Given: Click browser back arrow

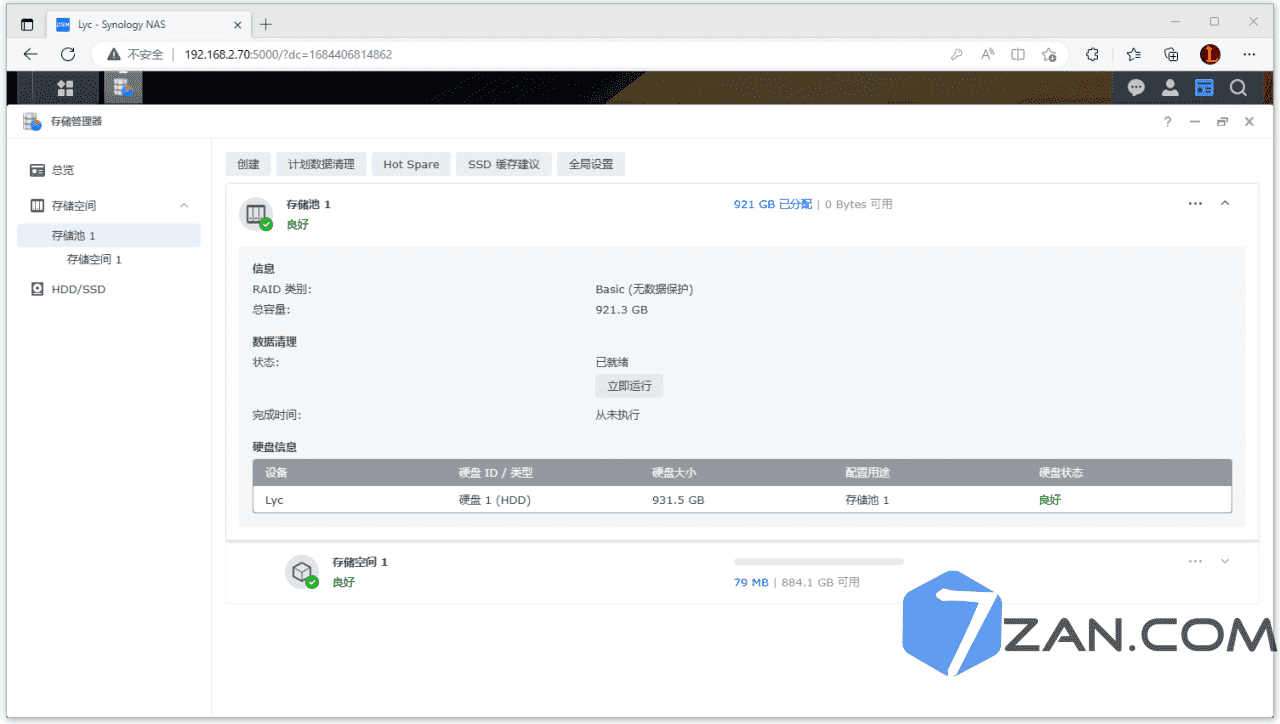Looking at the screenshot, I should pyautogui.click(x=31, y=54).
